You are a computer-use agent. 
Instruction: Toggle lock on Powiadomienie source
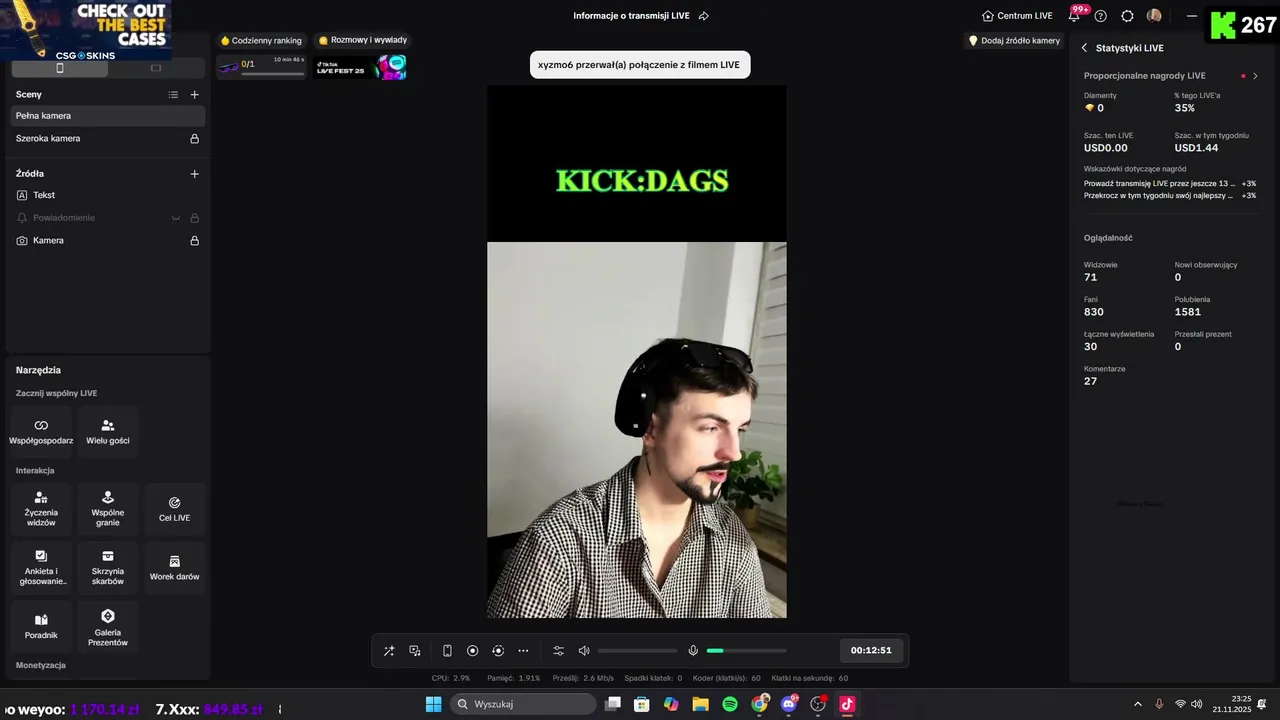click(x=195, y=218)
